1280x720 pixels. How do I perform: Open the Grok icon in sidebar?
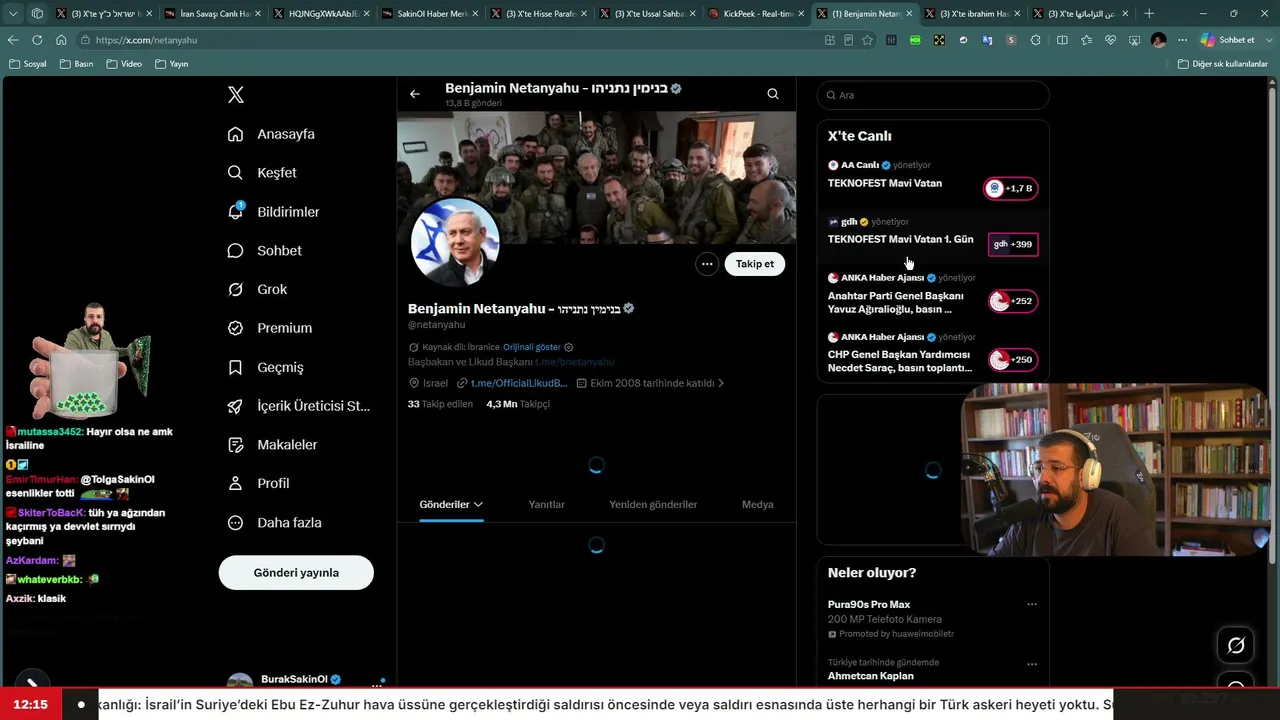pyautogui.click(x=235, y=290)
